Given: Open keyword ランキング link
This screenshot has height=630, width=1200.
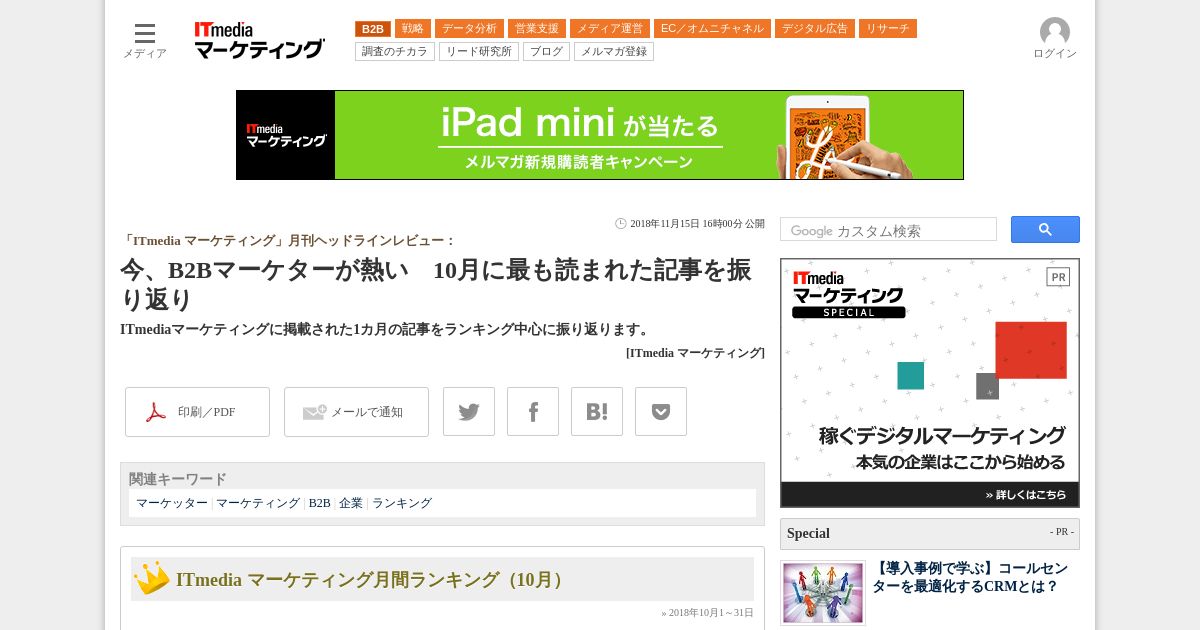Looking at the screenshot, I should click(402, 503).
